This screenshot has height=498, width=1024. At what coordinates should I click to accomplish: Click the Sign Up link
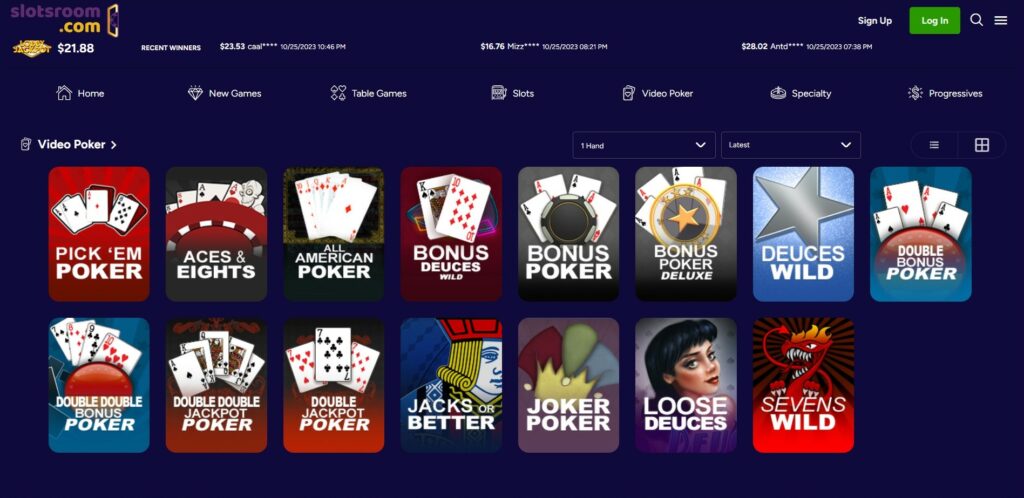(874, 21)
